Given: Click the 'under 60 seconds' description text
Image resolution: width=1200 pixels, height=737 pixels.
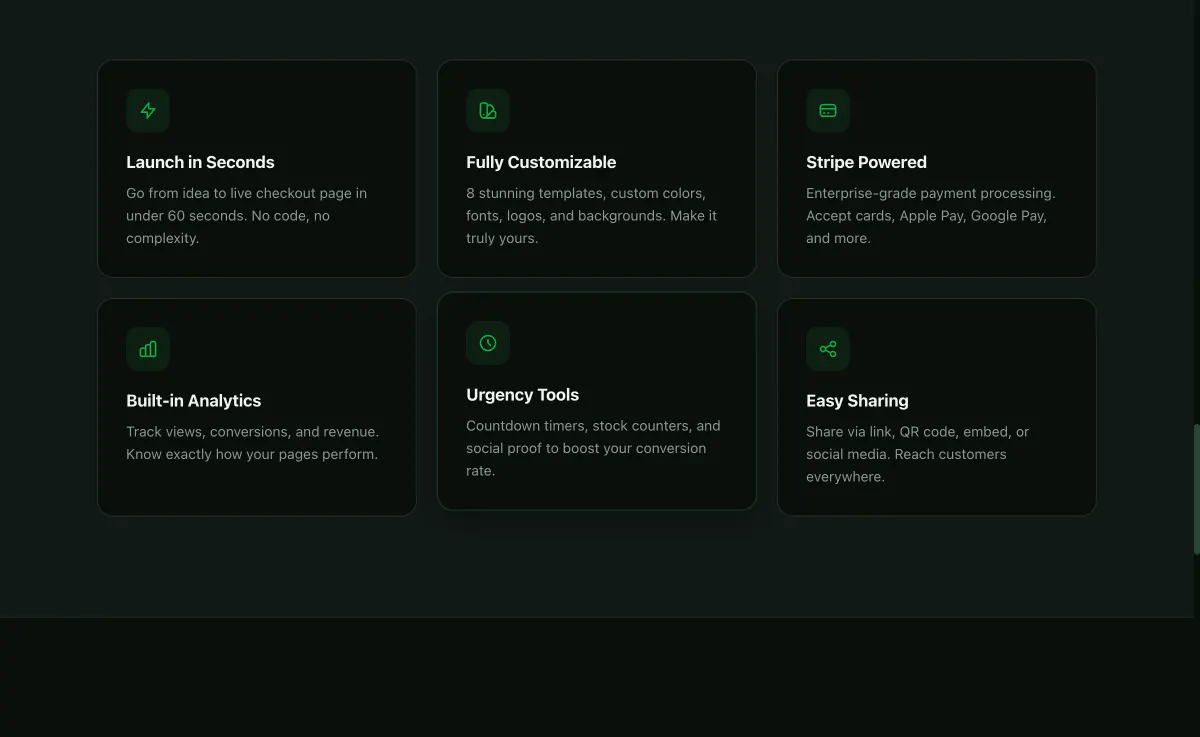Looking at the screenshot, I should (x=246, y=215).
